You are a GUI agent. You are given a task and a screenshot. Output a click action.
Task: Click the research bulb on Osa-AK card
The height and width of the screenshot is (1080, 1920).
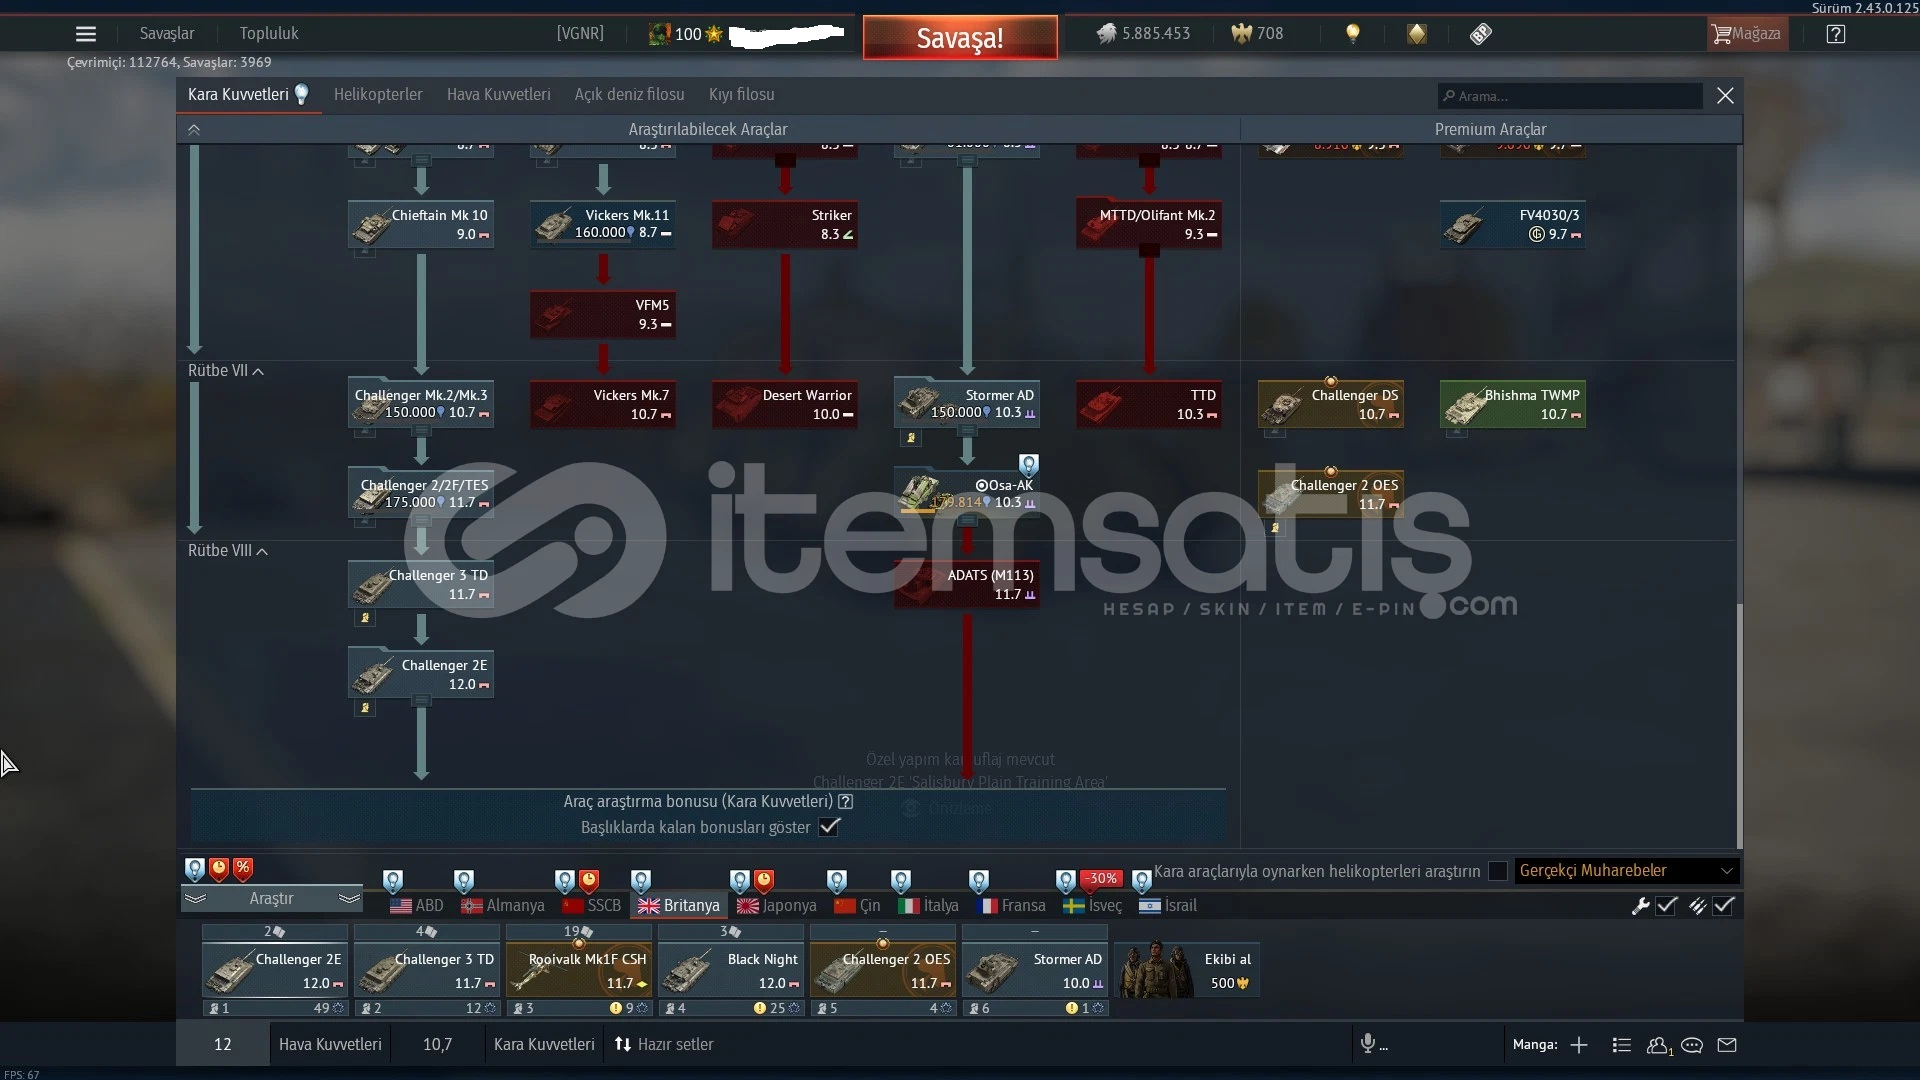tap(1029, 465)
